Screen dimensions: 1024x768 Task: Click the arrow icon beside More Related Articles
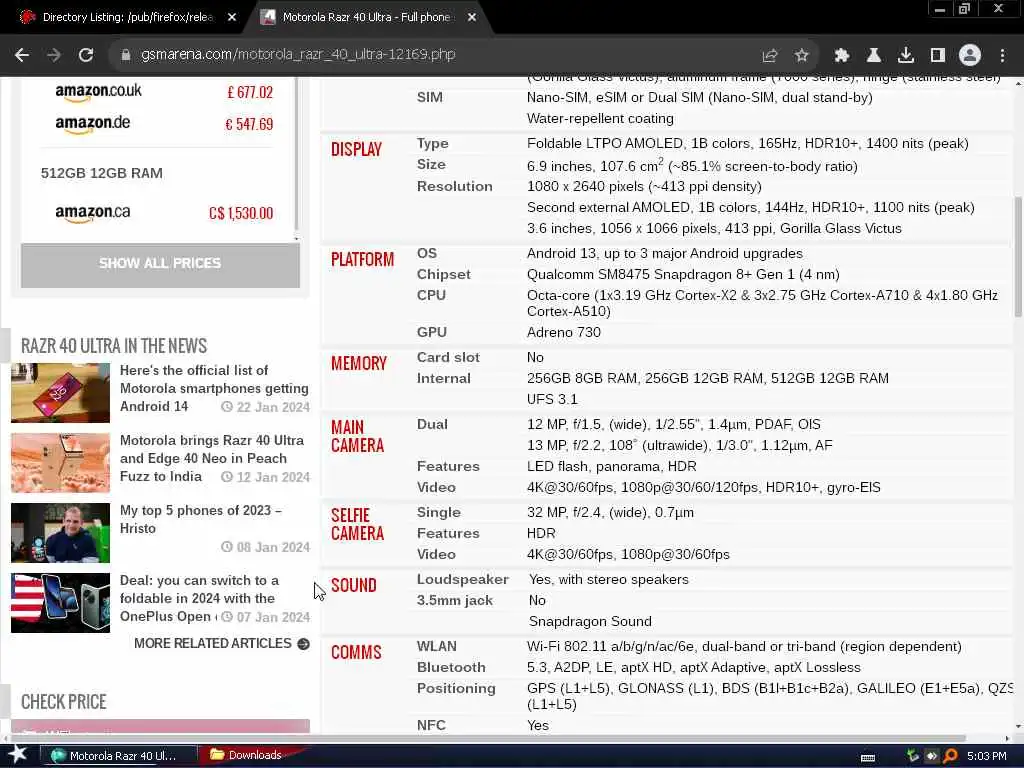303,645
